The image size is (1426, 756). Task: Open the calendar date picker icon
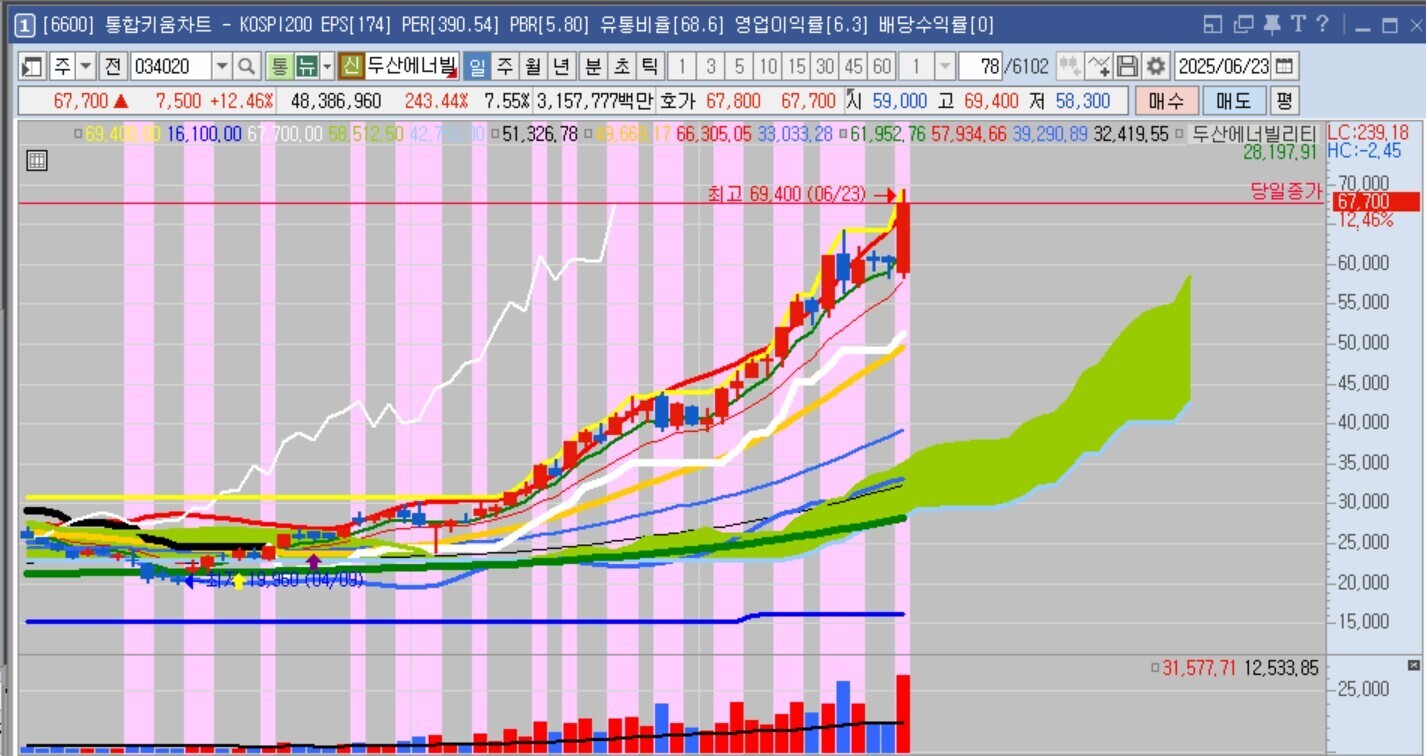(x=1284, y=67)
